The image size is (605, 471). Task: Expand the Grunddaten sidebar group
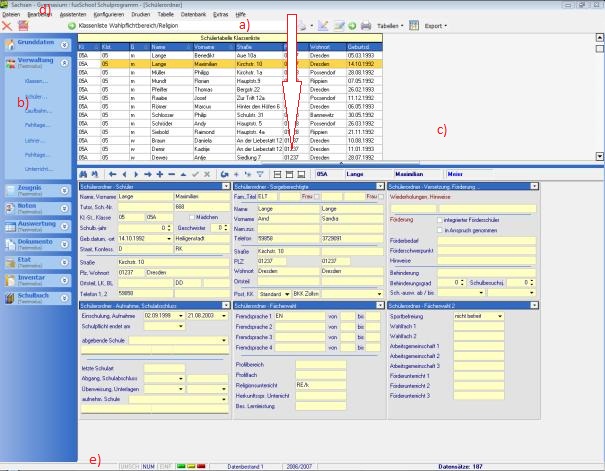click(x=64, y=45)
